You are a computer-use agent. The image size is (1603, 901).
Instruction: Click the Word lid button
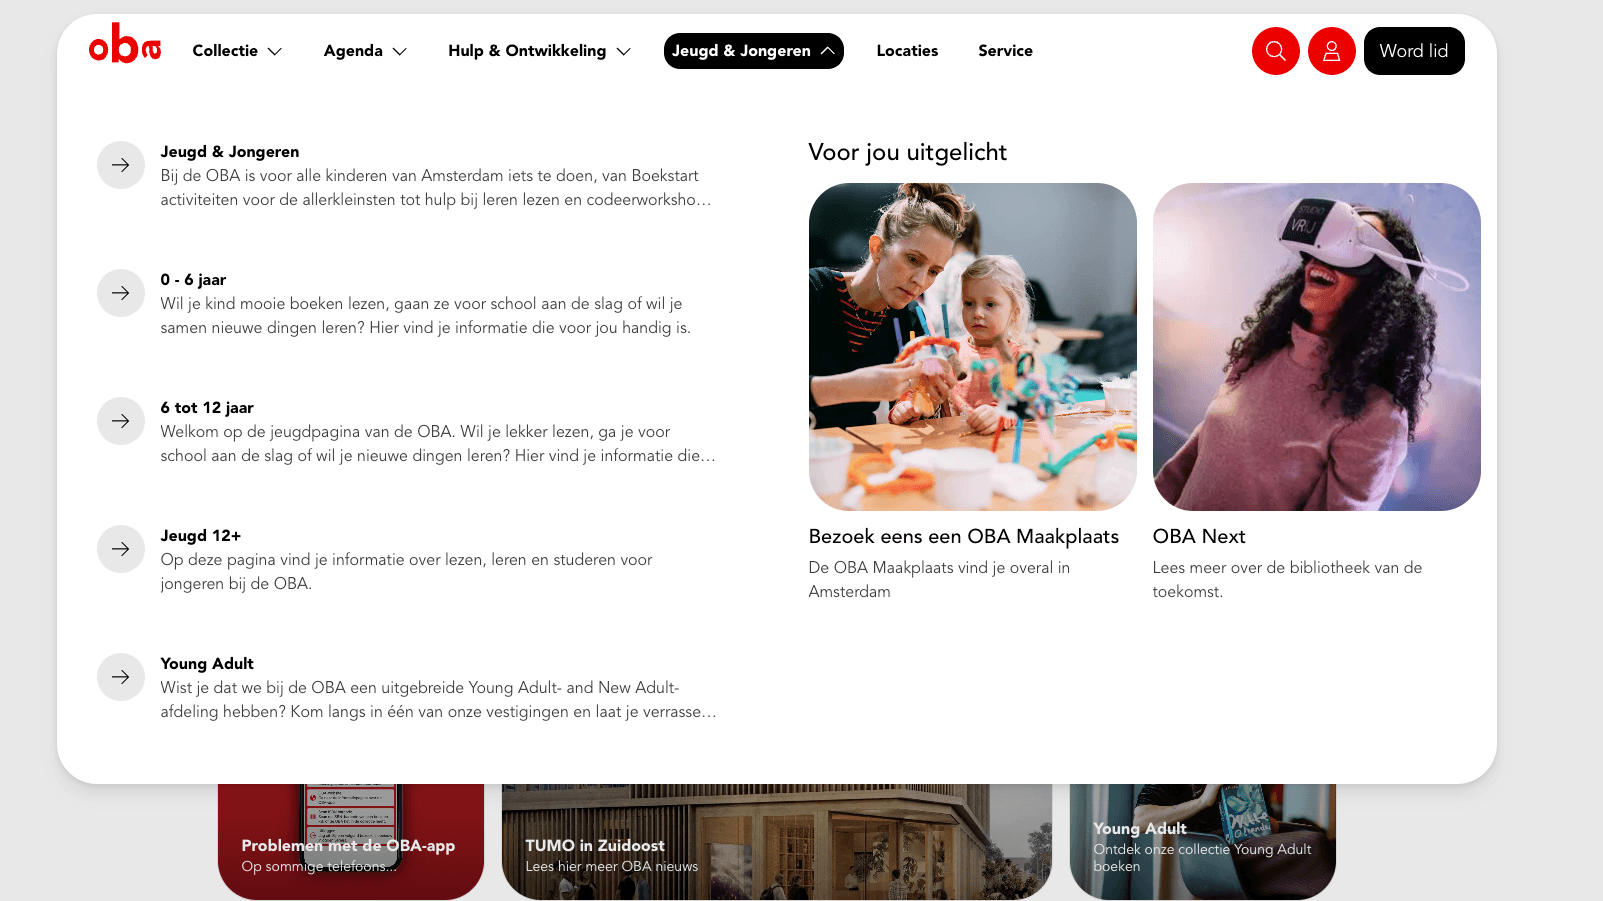(x=1414, y=51)
